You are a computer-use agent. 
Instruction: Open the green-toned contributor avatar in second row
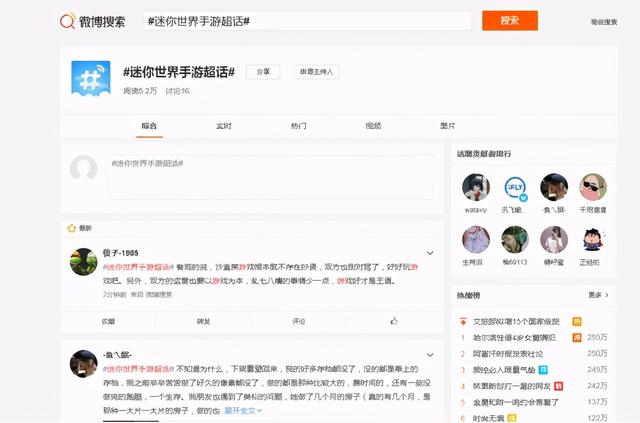pyautogui.click(x=515, y=239)
